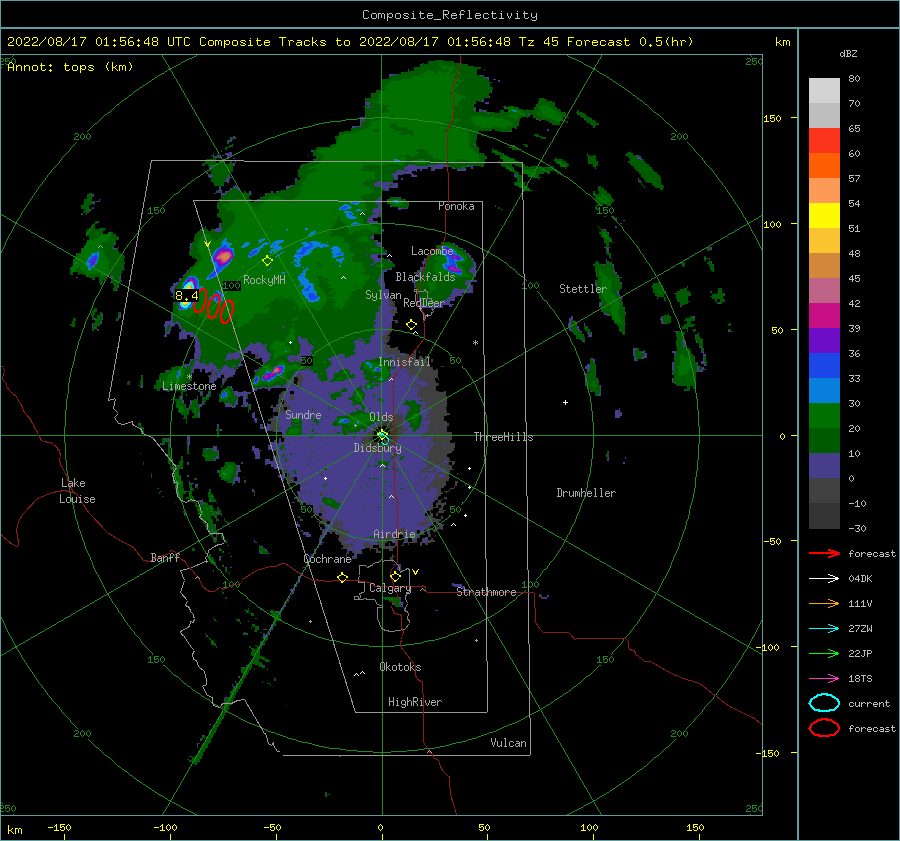This screenshot has height=841, width=900.
Task: Click the red forecast arrow legend icon
Action: pos(824,553)
